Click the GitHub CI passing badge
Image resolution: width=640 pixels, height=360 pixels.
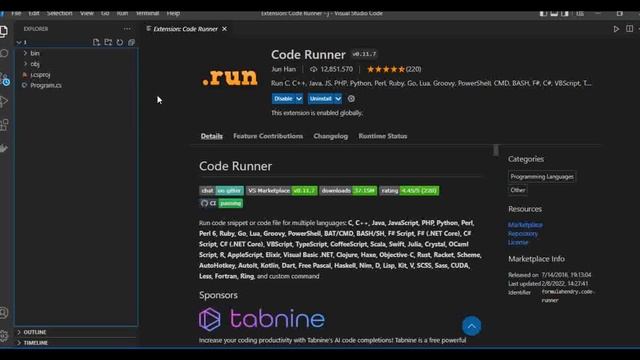pyautogui.click(x=221, y=203)
